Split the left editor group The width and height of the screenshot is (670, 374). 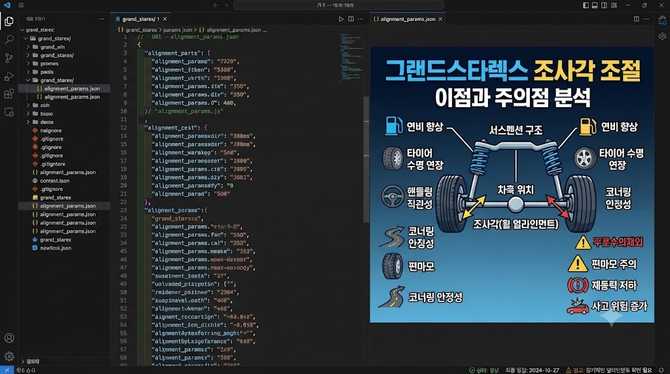click(x=351, y=19)
